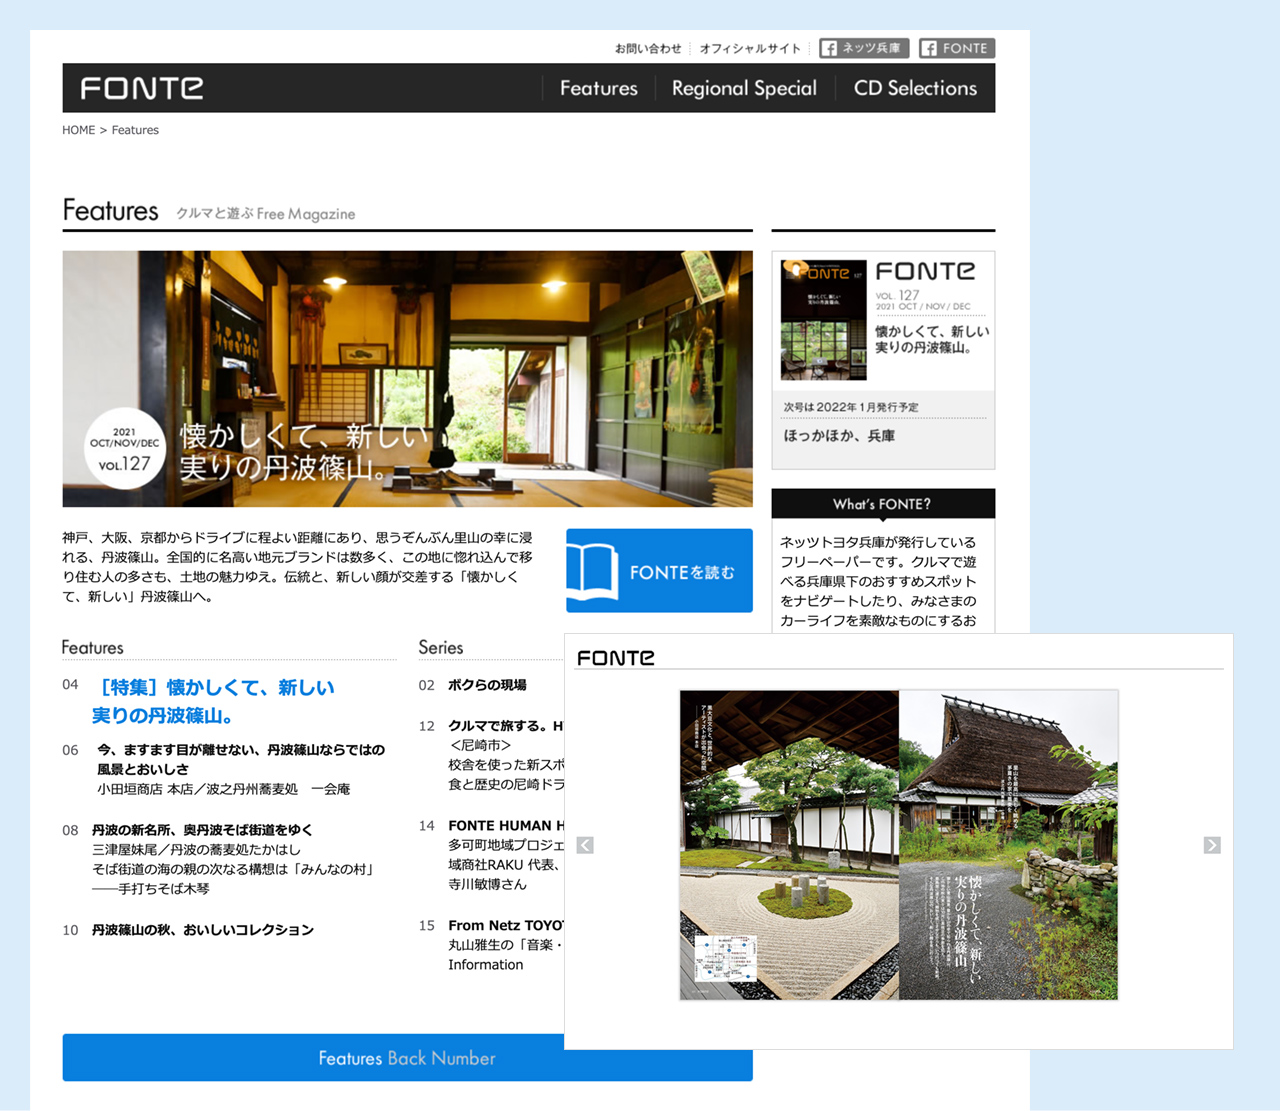1280x1111 pixels.
Task: Click the magazine spread in the viewer
Action: (898, 845)
